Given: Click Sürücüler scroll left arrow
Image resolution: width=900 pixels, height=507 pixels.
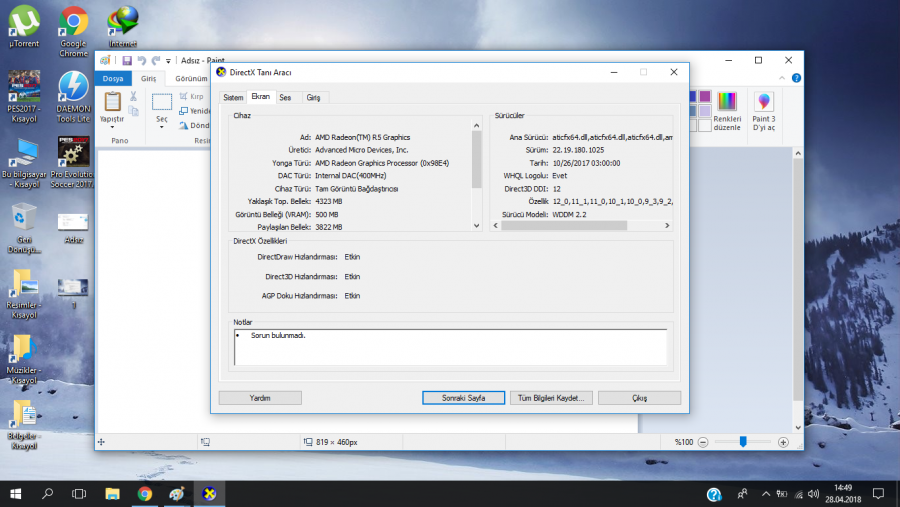Looking at the screenshot, I should tap(496, 226).
